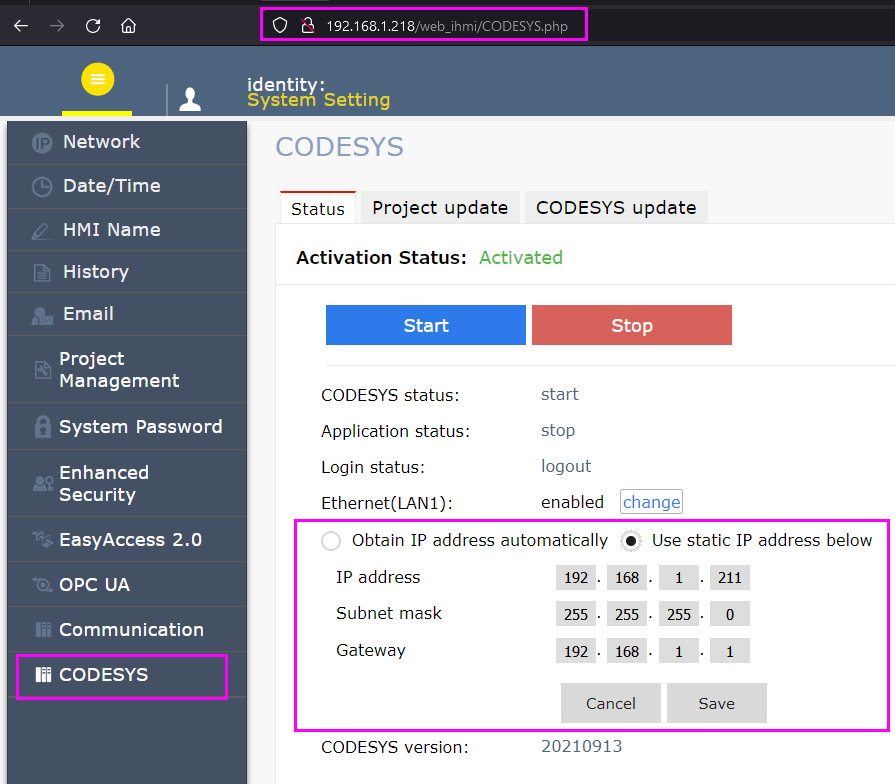This screenshot has height=784, width=895.
Task: Open the Status tab
Action: tap(318, 208)
